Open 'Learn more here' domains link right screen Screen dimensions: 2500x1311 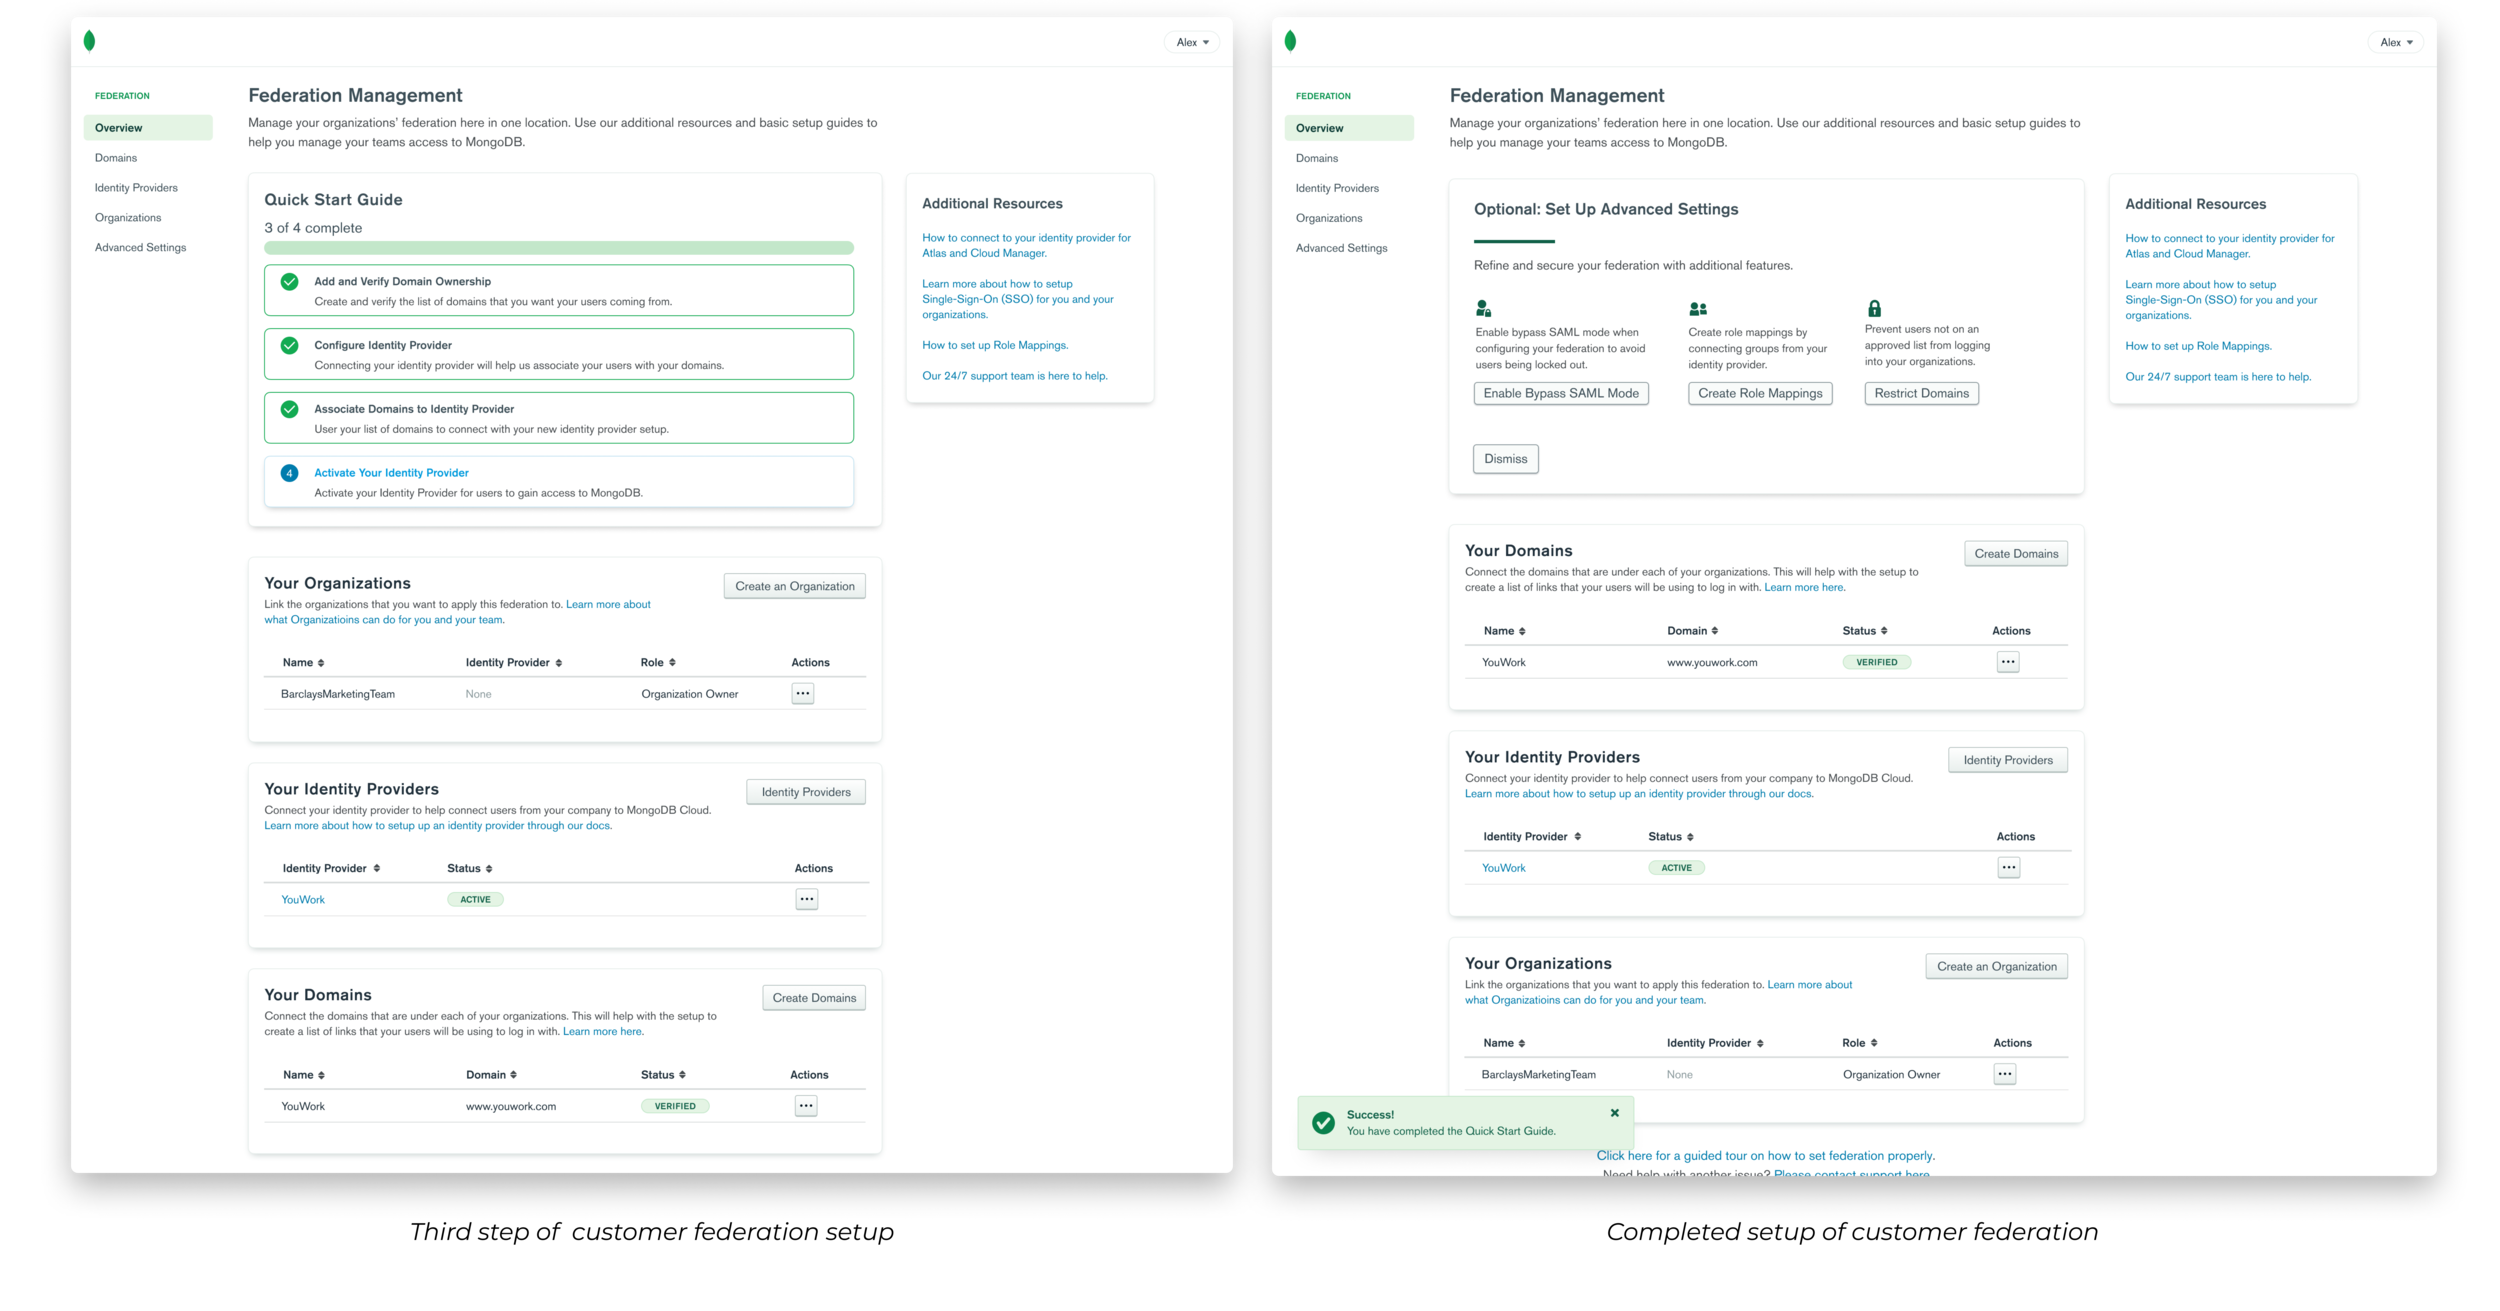coord(1804,588)
